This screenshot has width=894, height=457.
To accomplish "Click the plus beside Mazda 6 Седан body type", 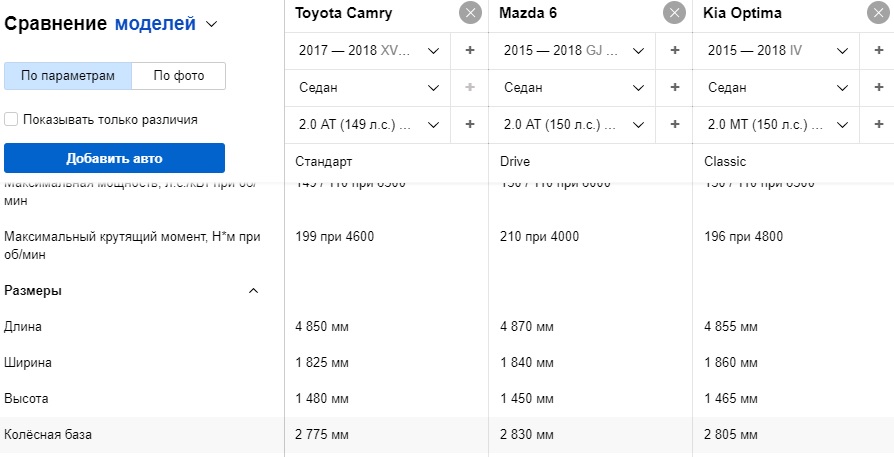I will 674,87.
